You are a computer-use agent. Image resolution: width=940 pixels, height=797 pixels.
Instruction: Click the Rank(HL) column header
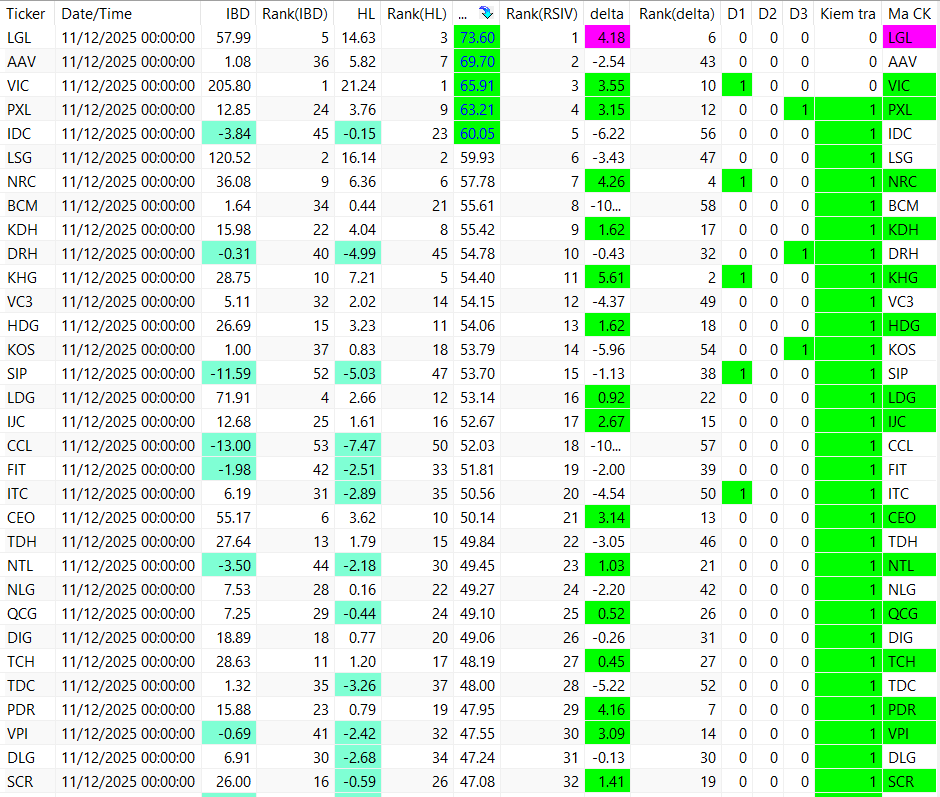(417, 13)
